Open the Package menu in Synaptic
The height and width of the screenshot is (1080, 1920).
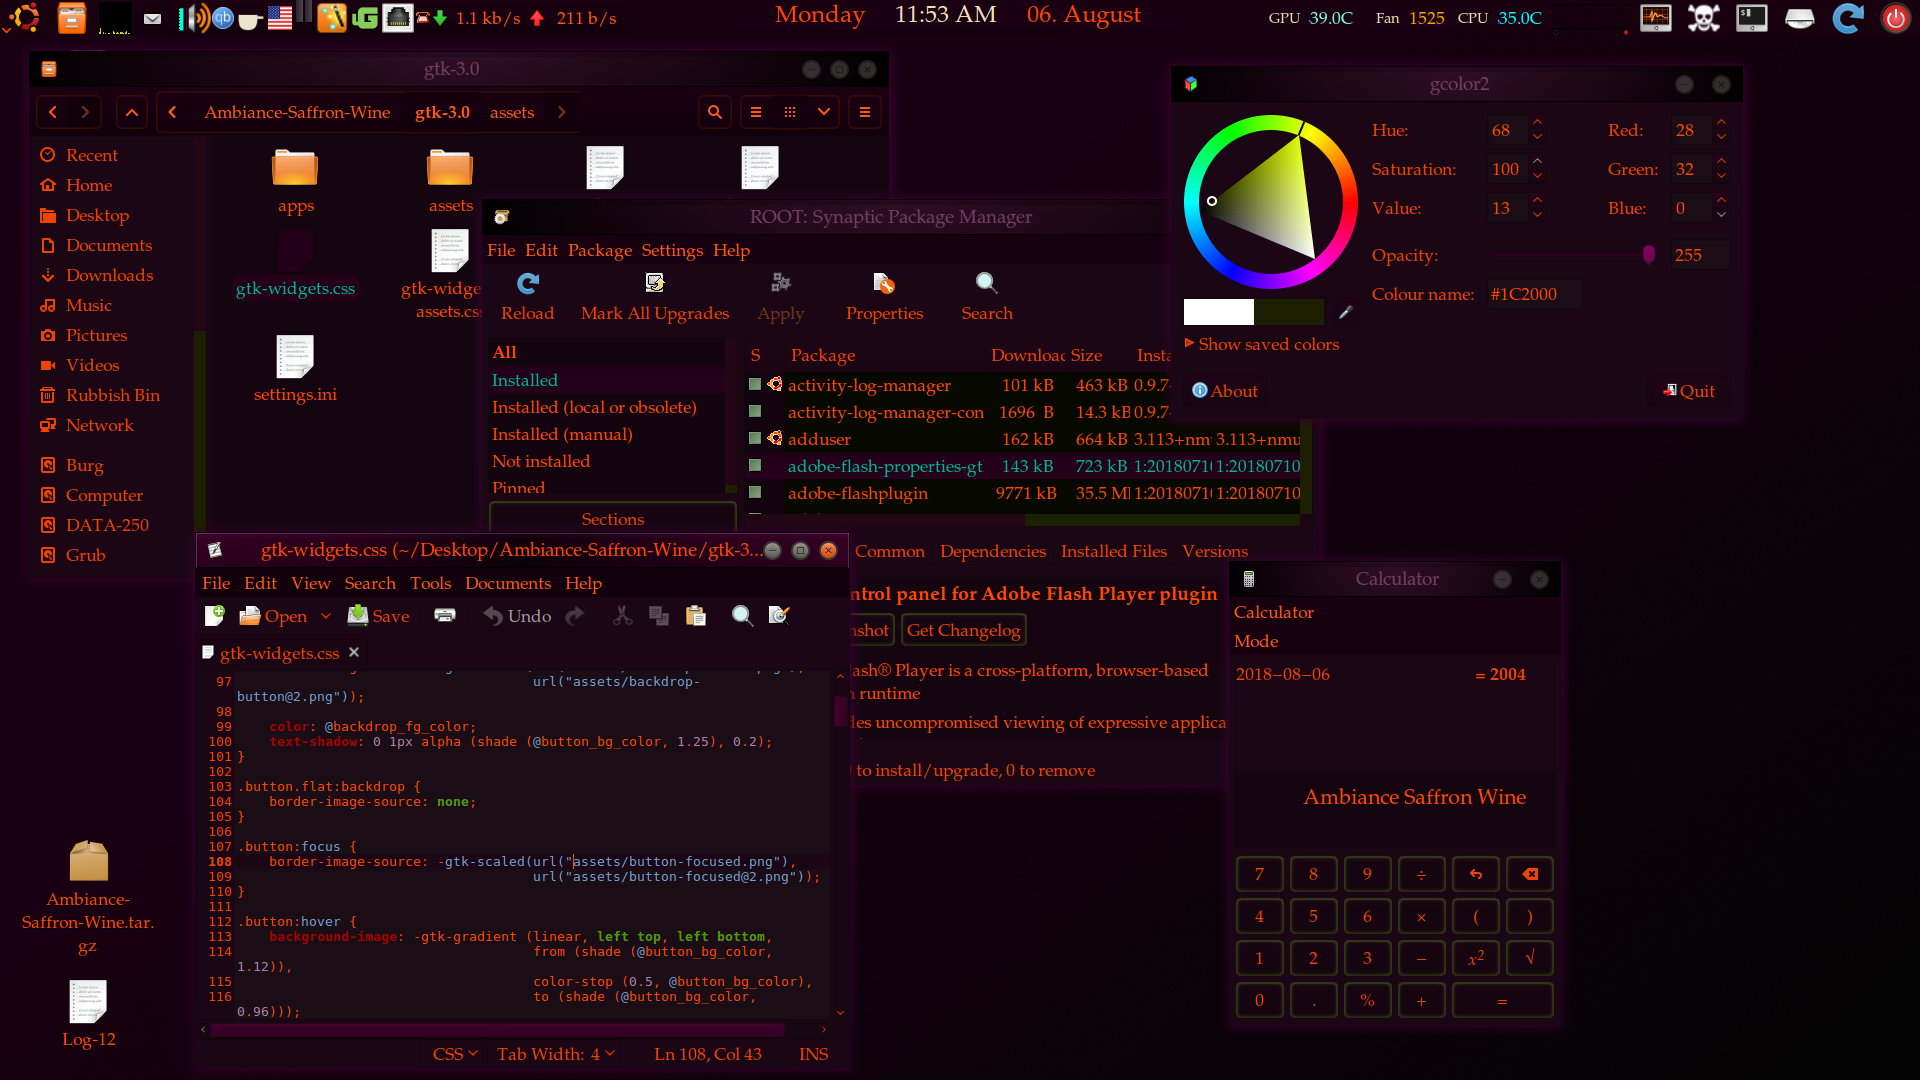599,250
